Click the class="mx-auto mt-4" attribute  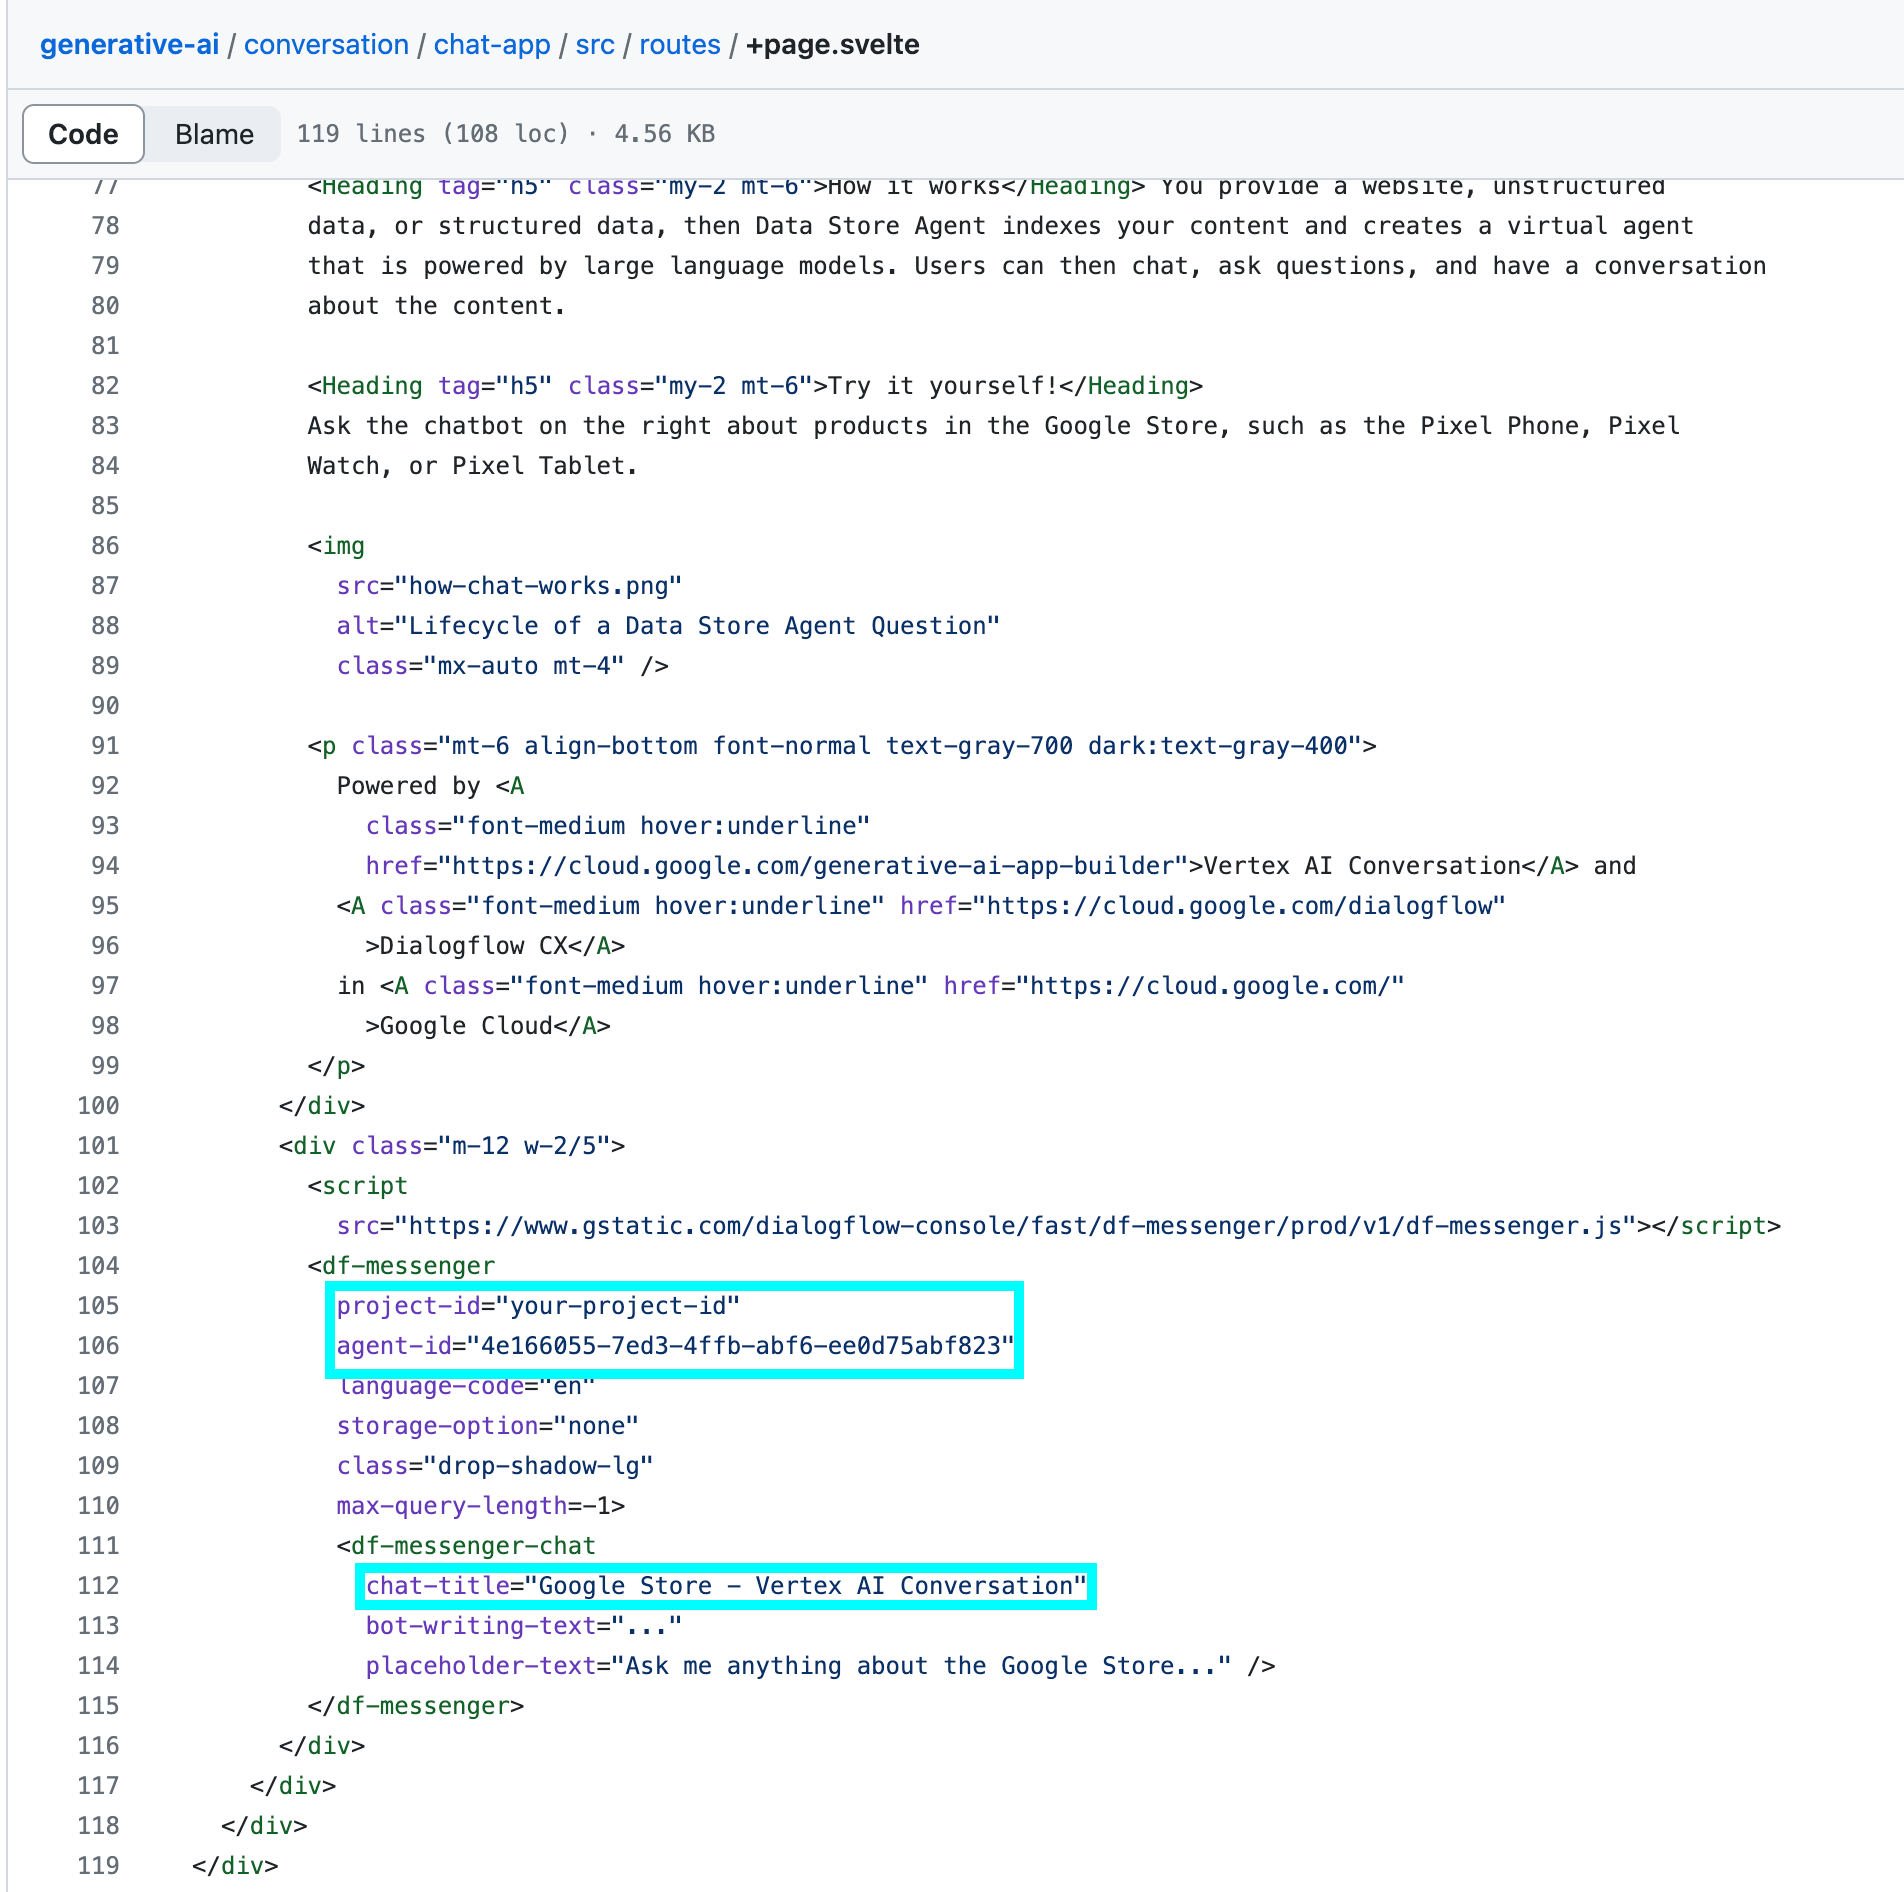481,666
